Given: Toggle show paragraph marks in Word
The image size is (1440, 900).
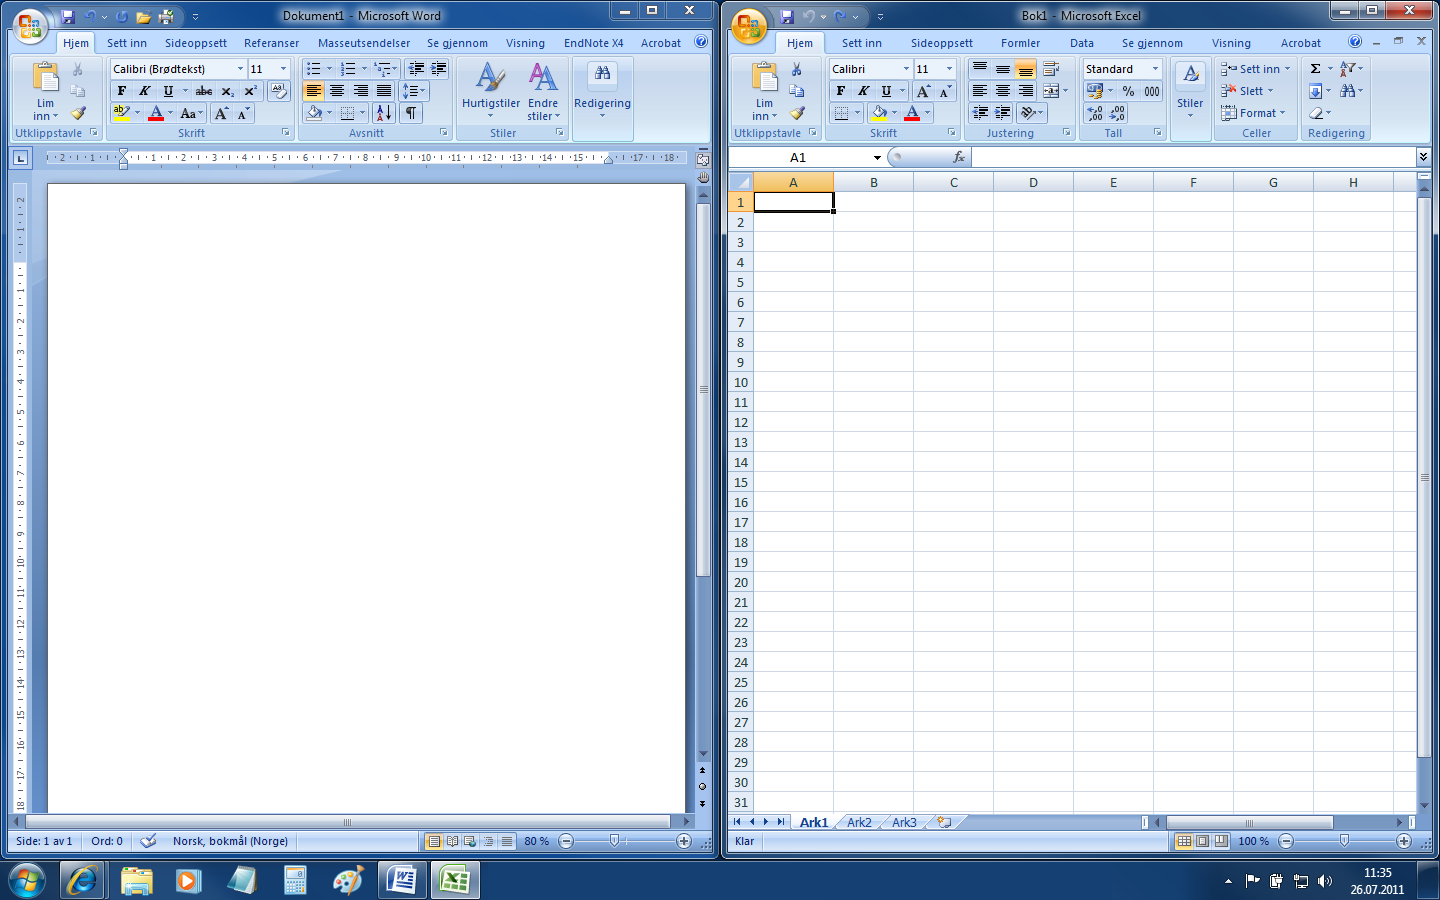Looking at the screenshot, I should [411, 113].
